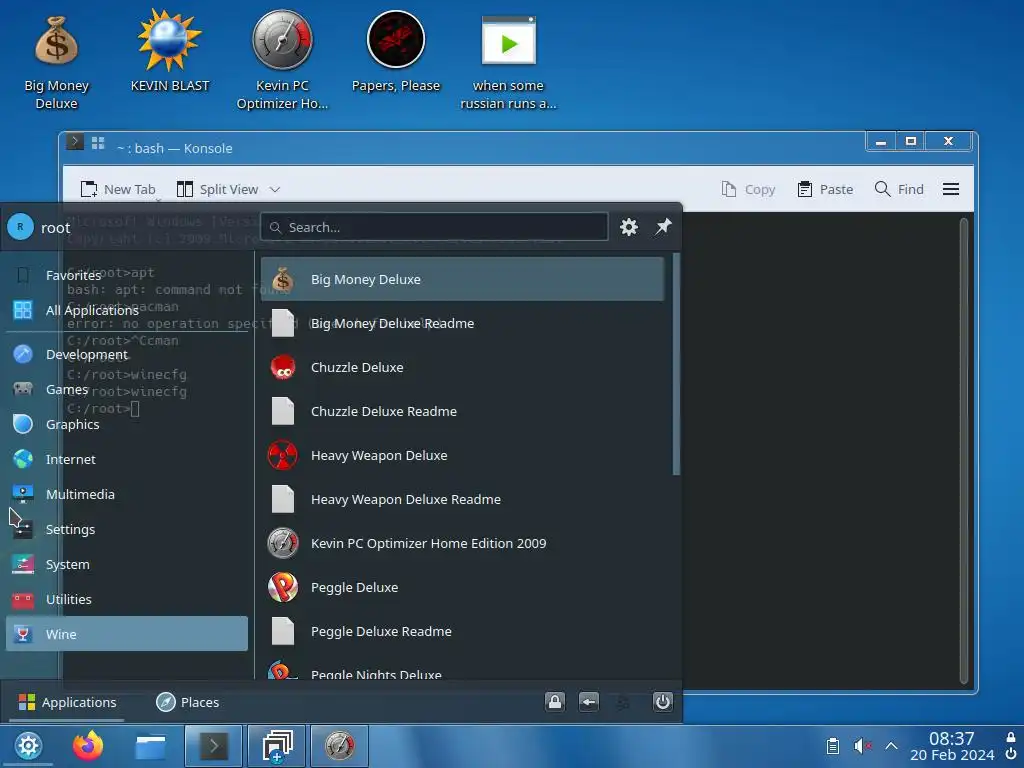Click the multi-window icon on the taskbar
Image resolution: width=1024 pixels, height=768 pixels.
pyautogui.click(x=277, y=746)
